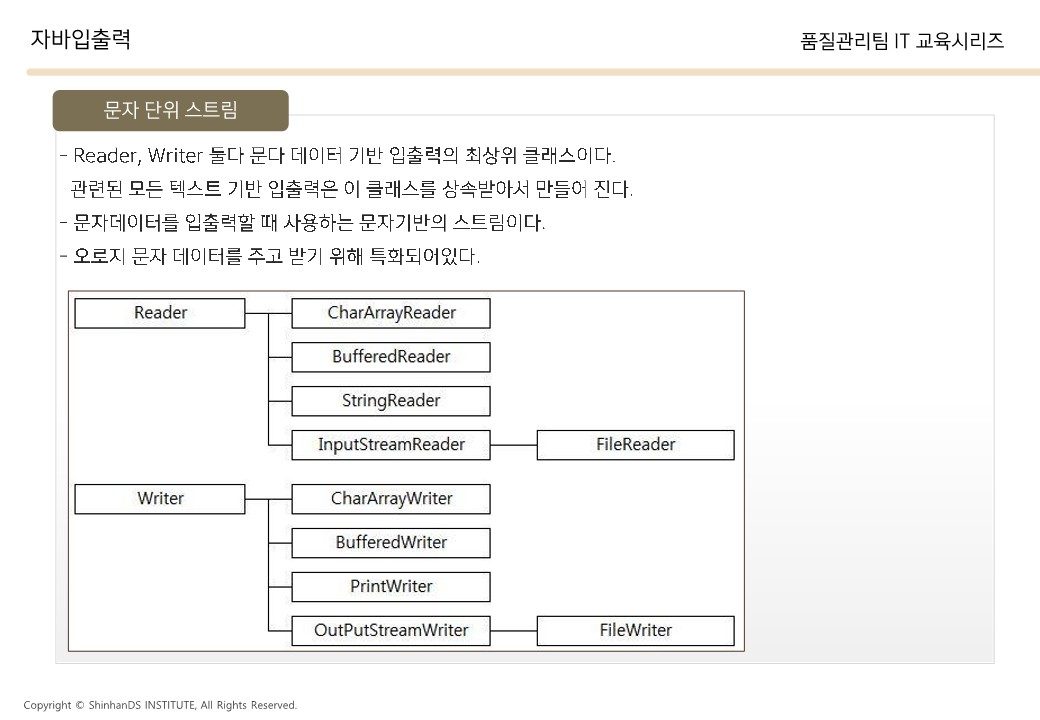Click the CharArrayReader box

(x=391, y=313)
